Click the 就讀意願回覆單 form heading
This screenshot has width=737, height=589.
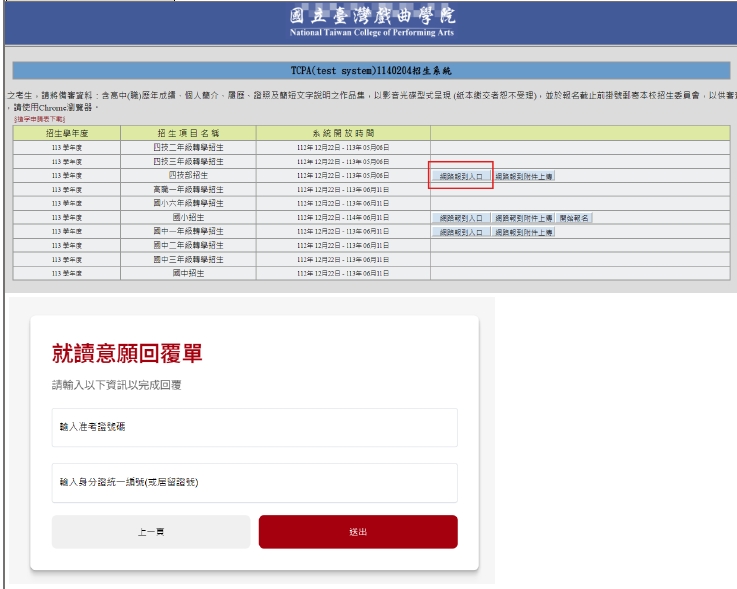(127, 354)
